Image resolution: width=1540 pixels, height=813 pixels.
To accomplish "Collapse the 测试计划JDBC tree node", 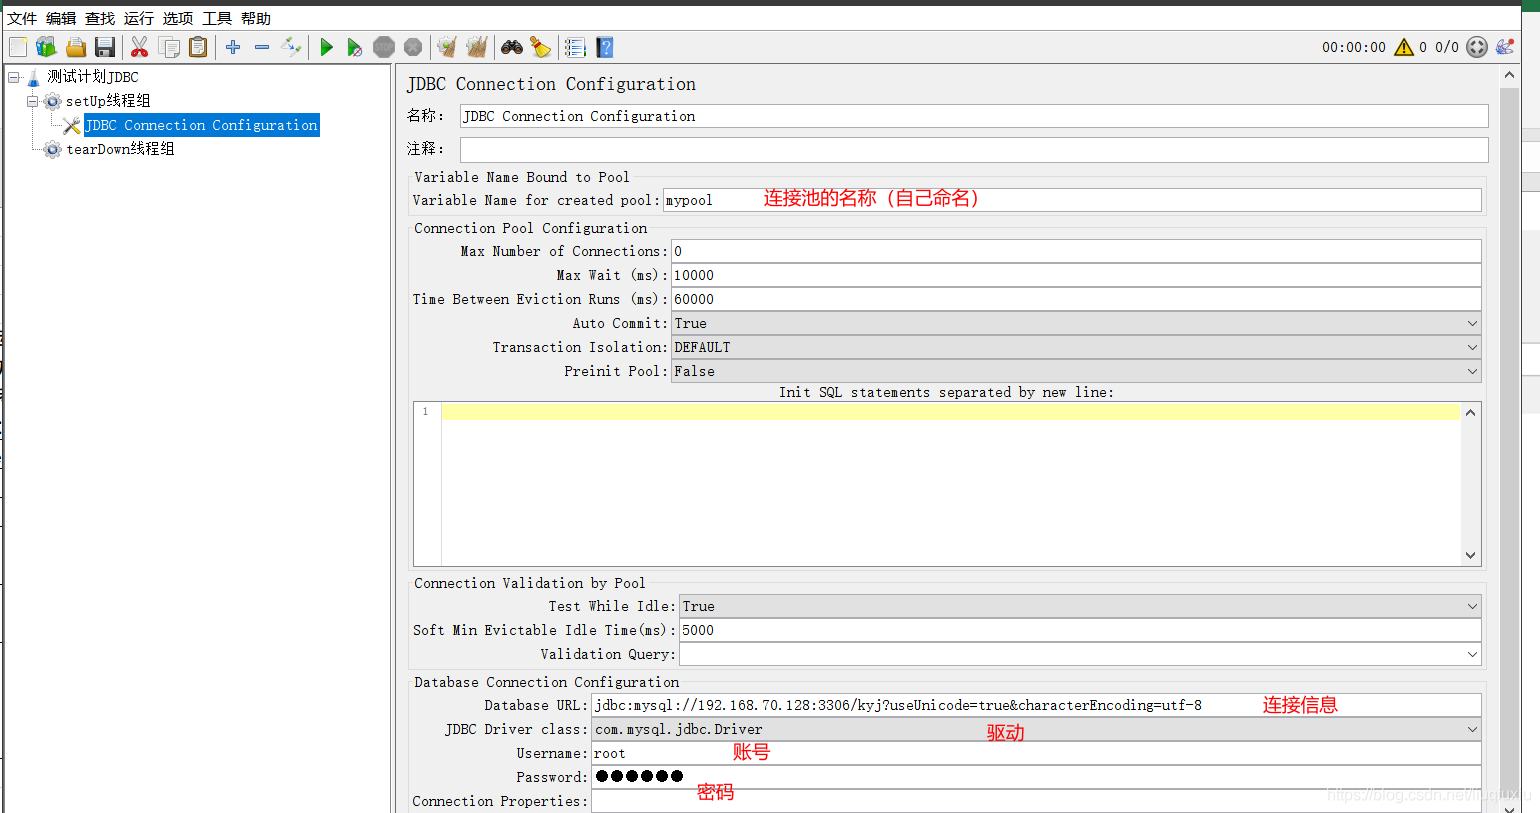I will coord(14,77).
